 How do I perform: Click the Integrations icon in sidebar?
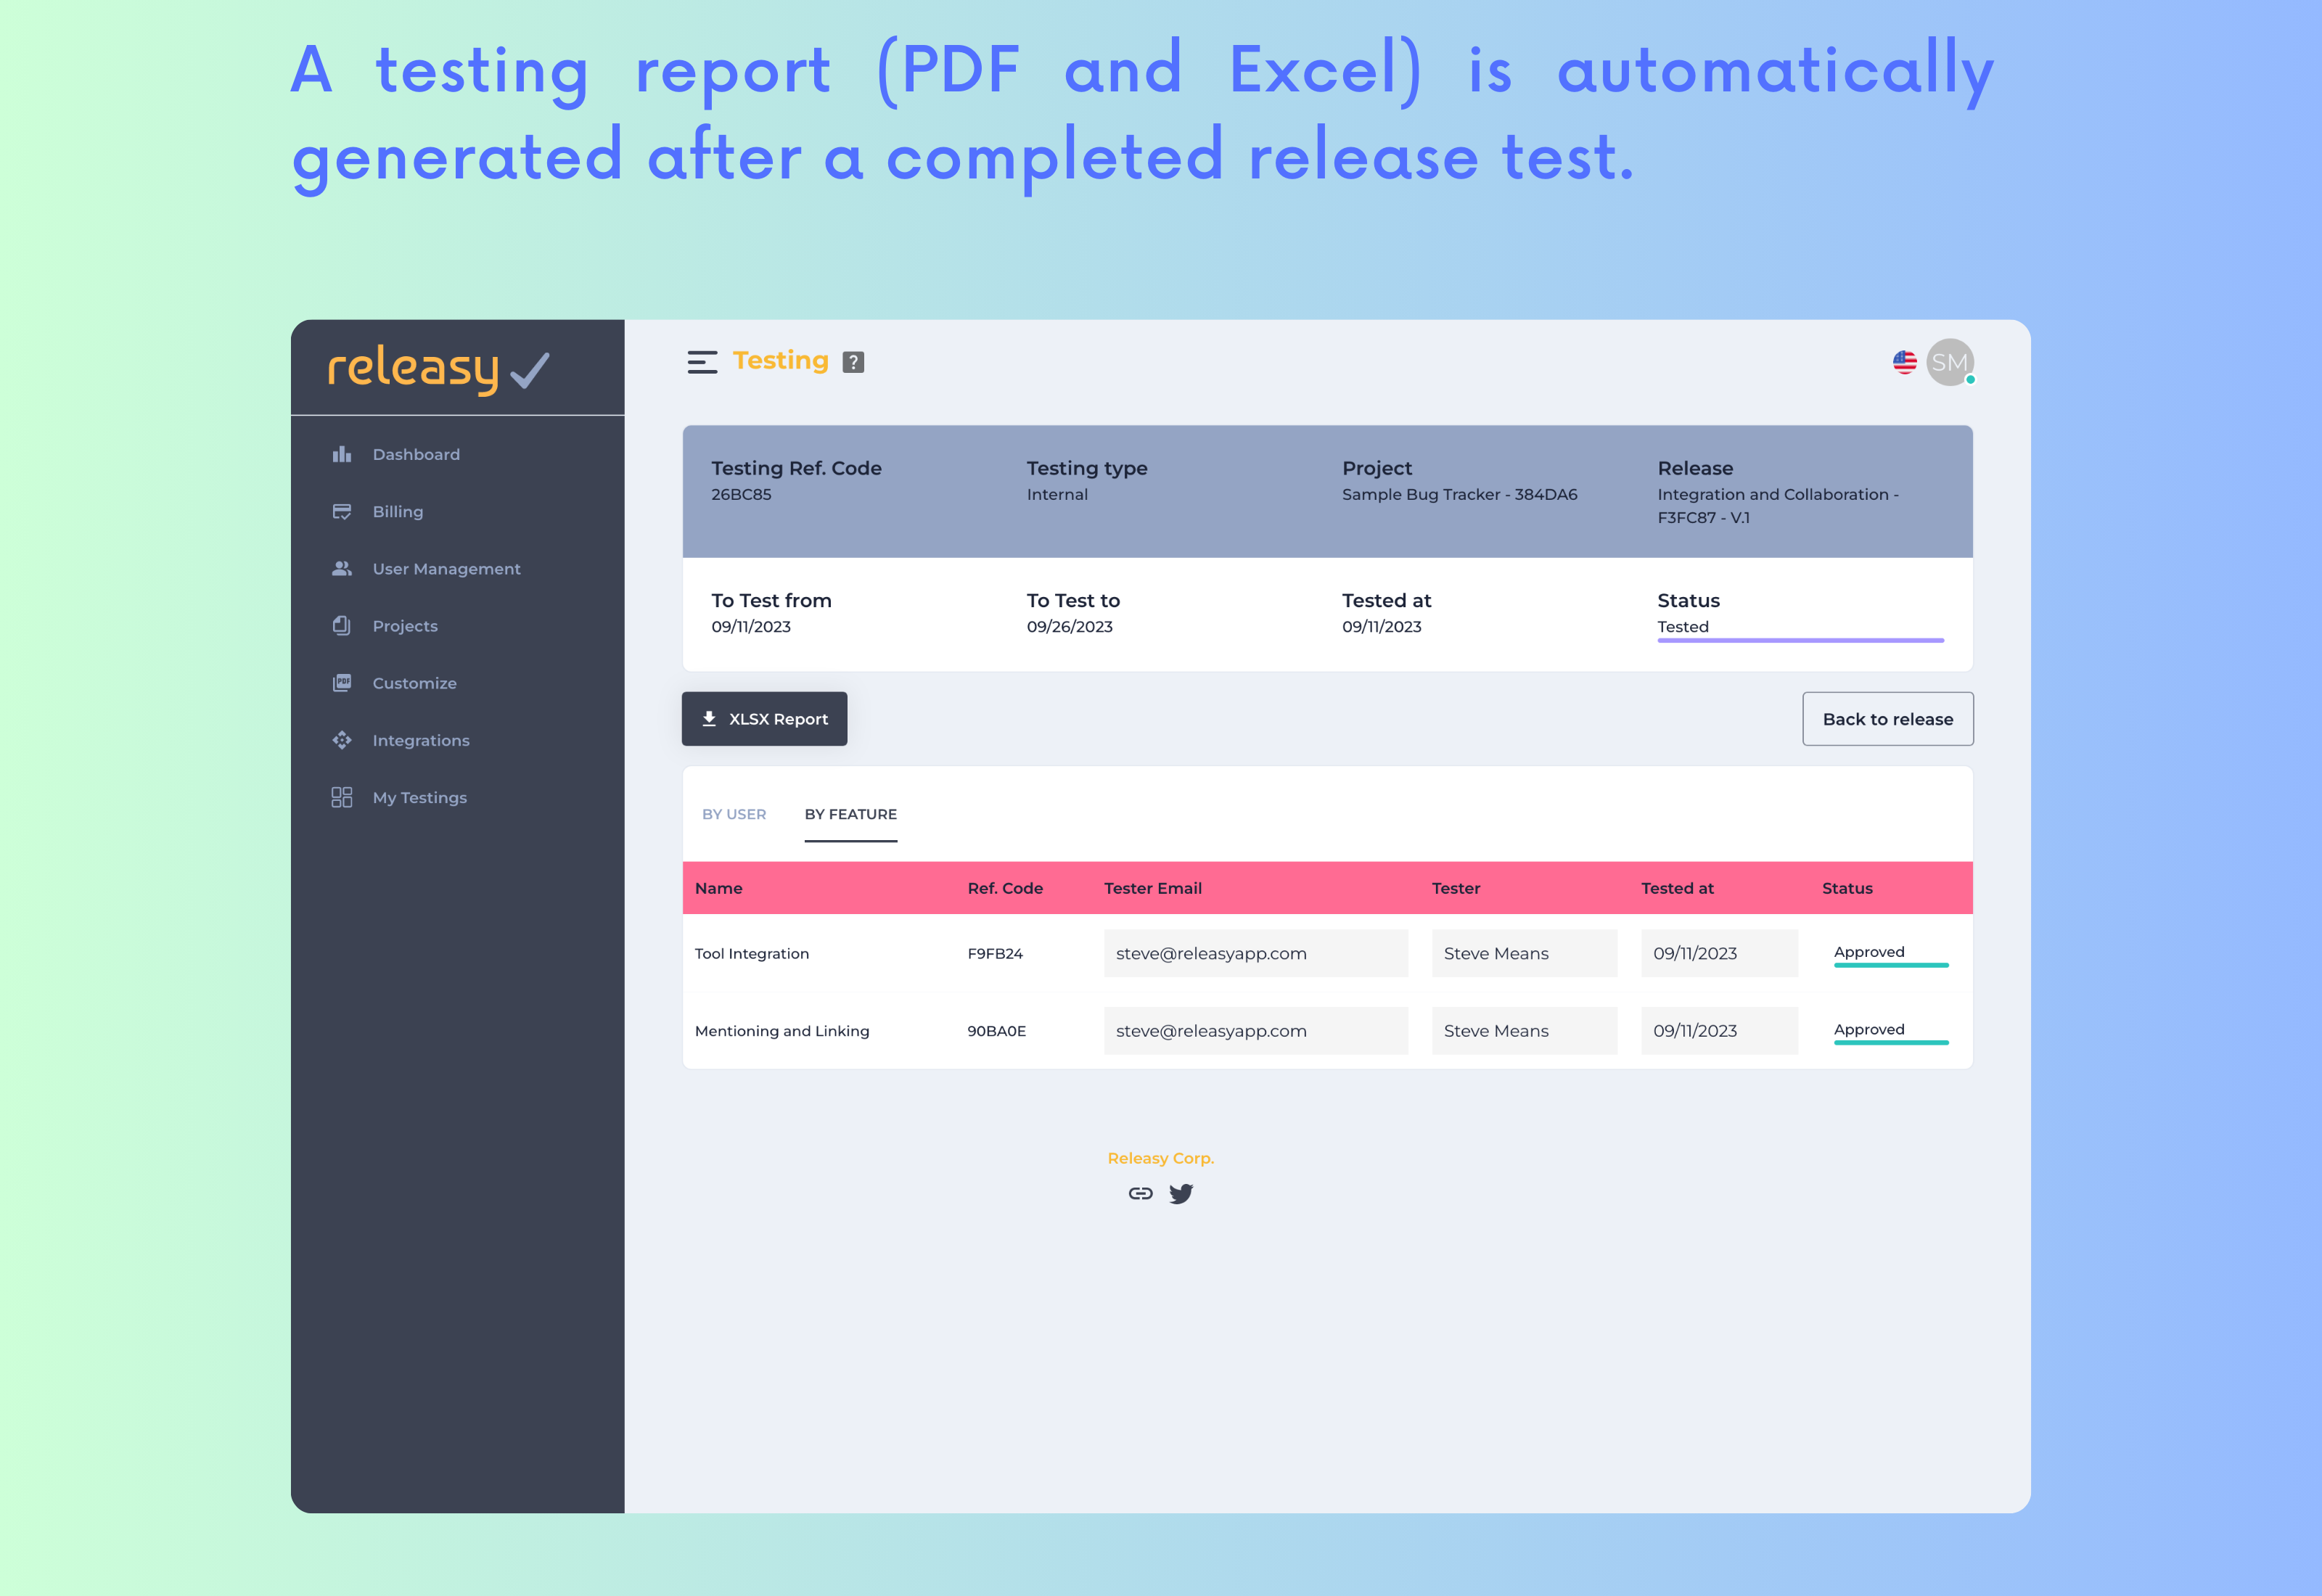point(342,740)
